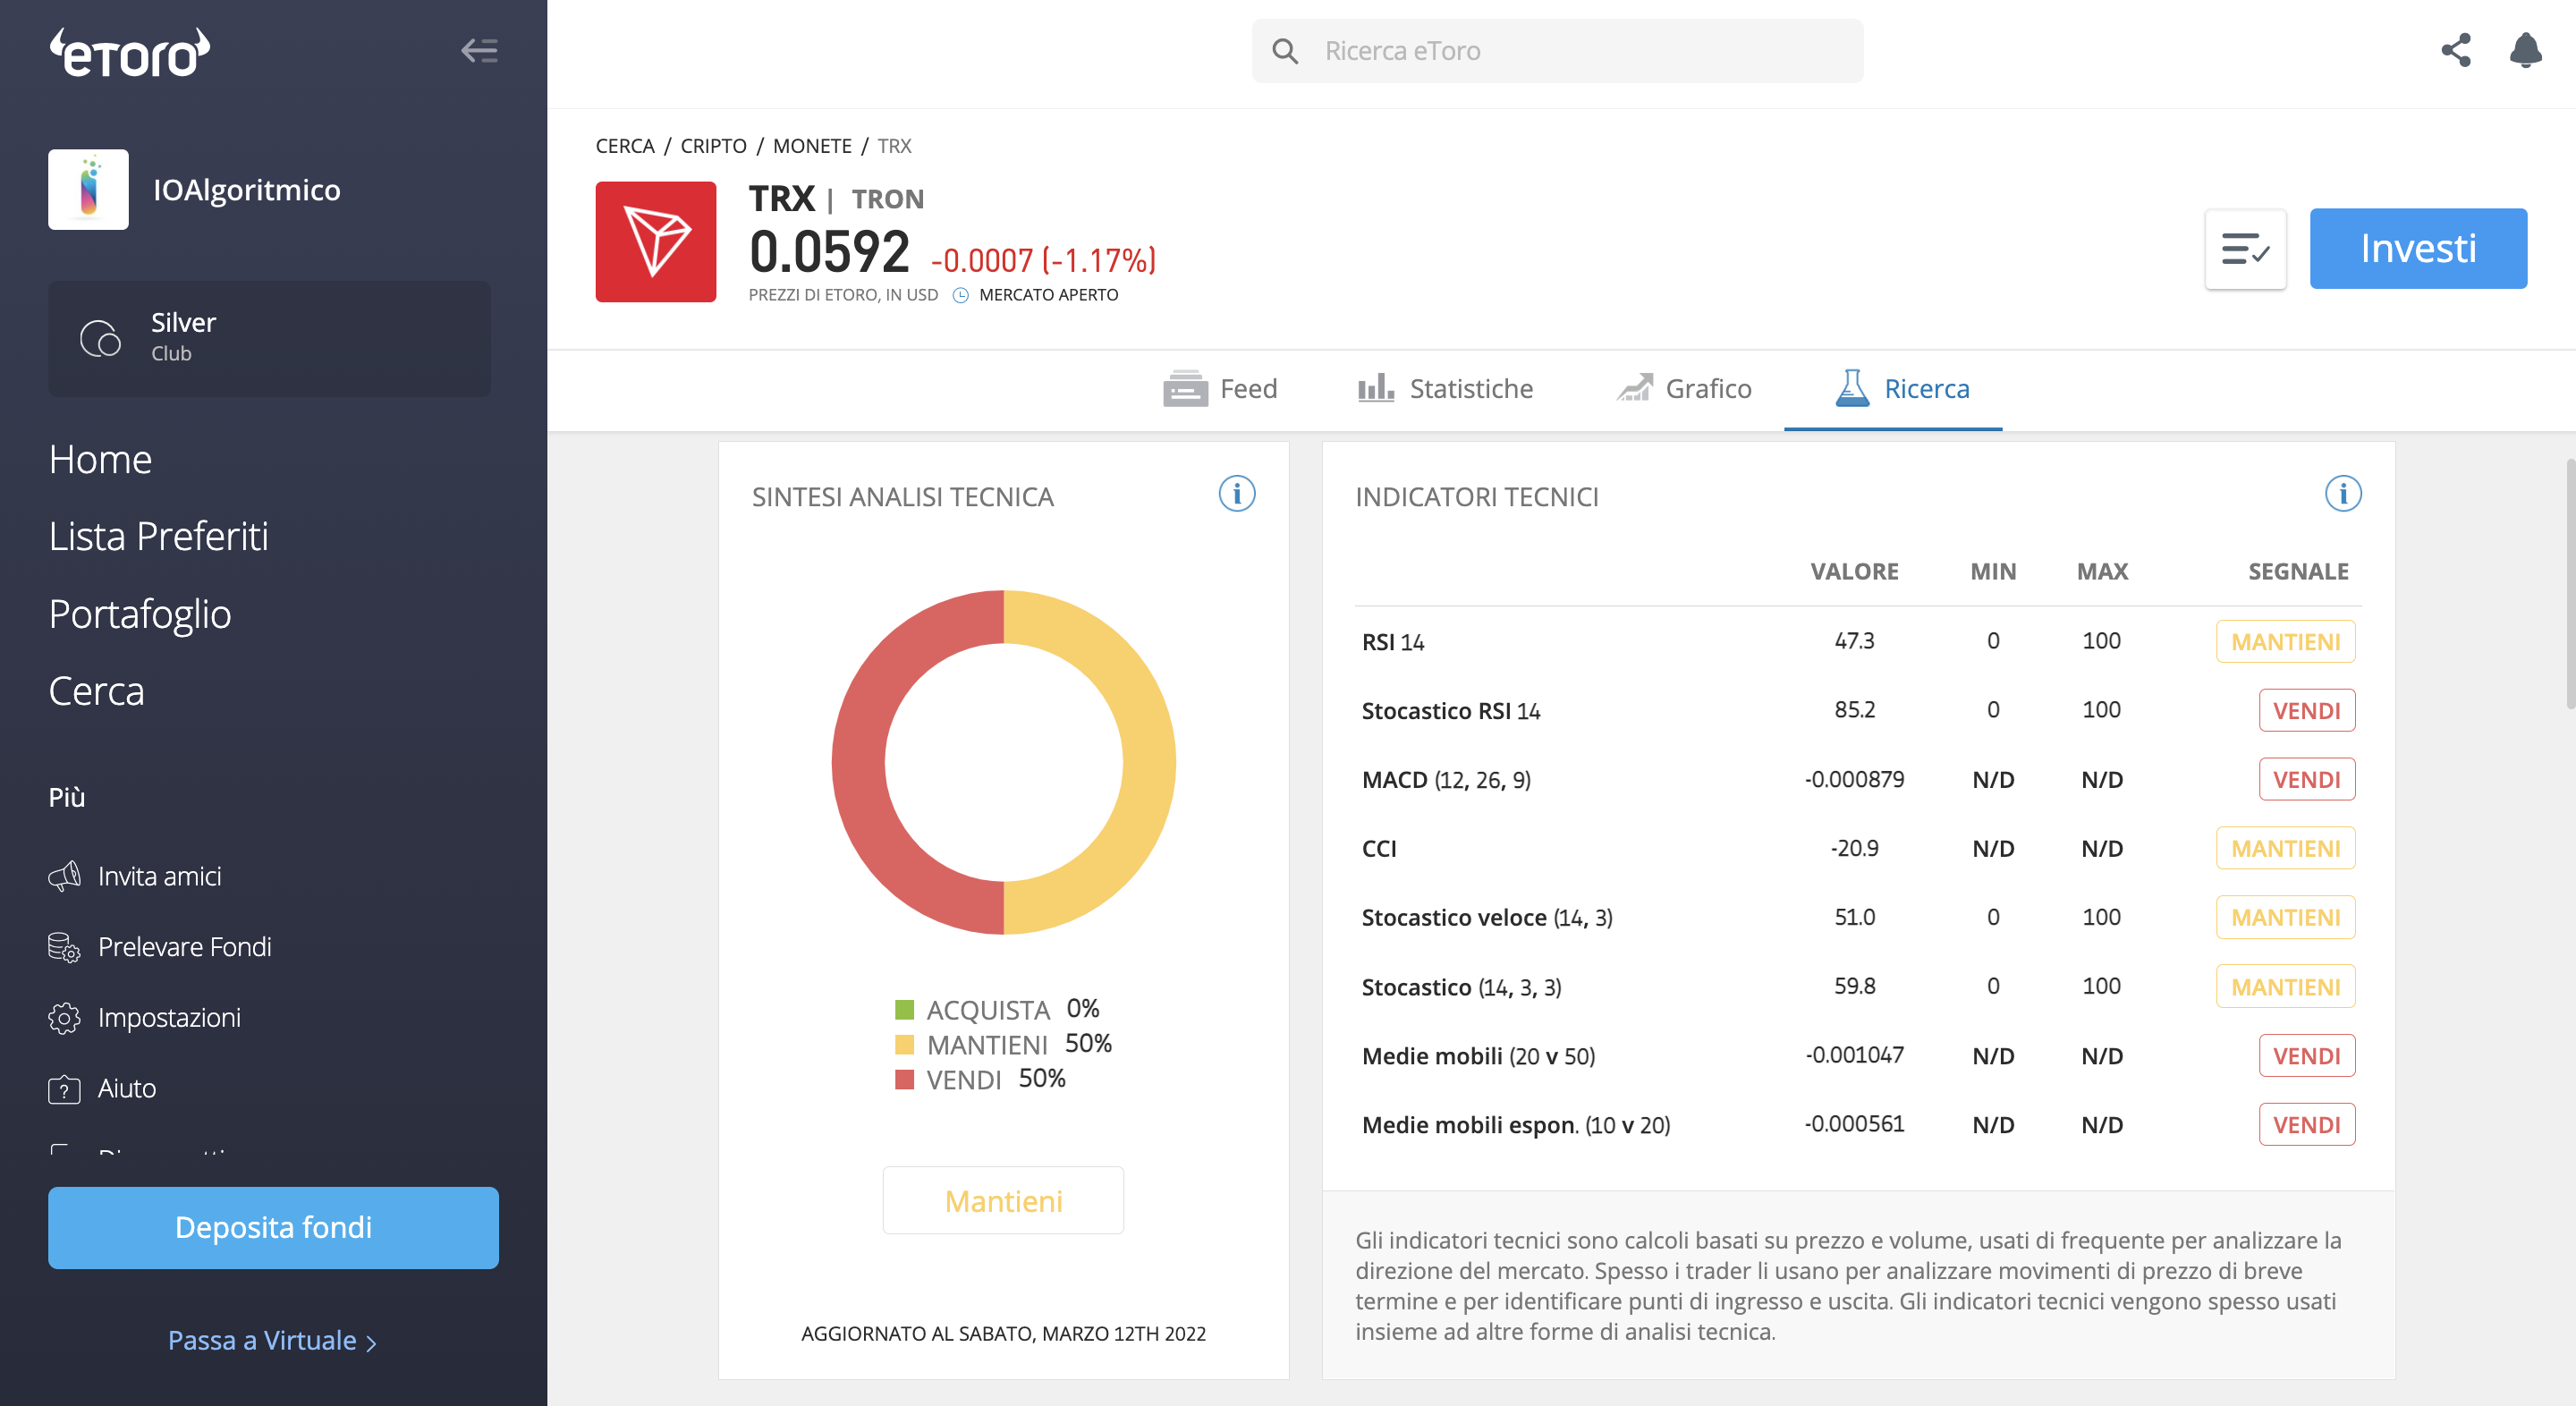Collapse the sidebar with the arrow icon
Viewport: 2576px width, 1406px height.
[x=479, y=51]
